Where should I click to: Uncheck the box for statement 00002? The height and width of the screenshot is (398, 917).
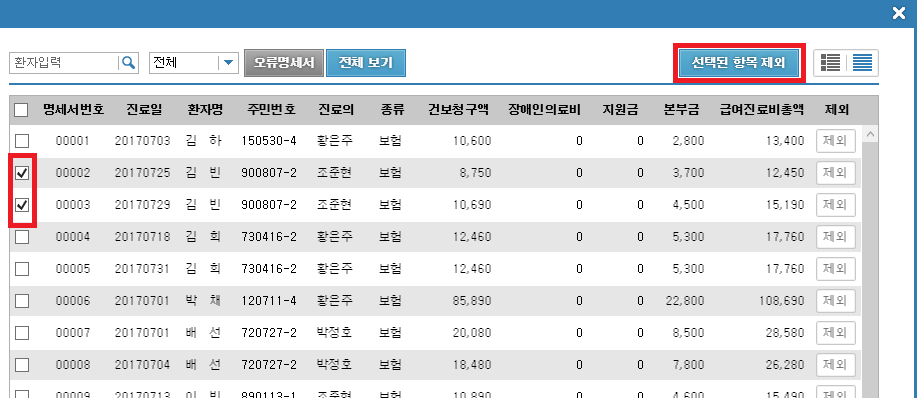coord(22,173)
